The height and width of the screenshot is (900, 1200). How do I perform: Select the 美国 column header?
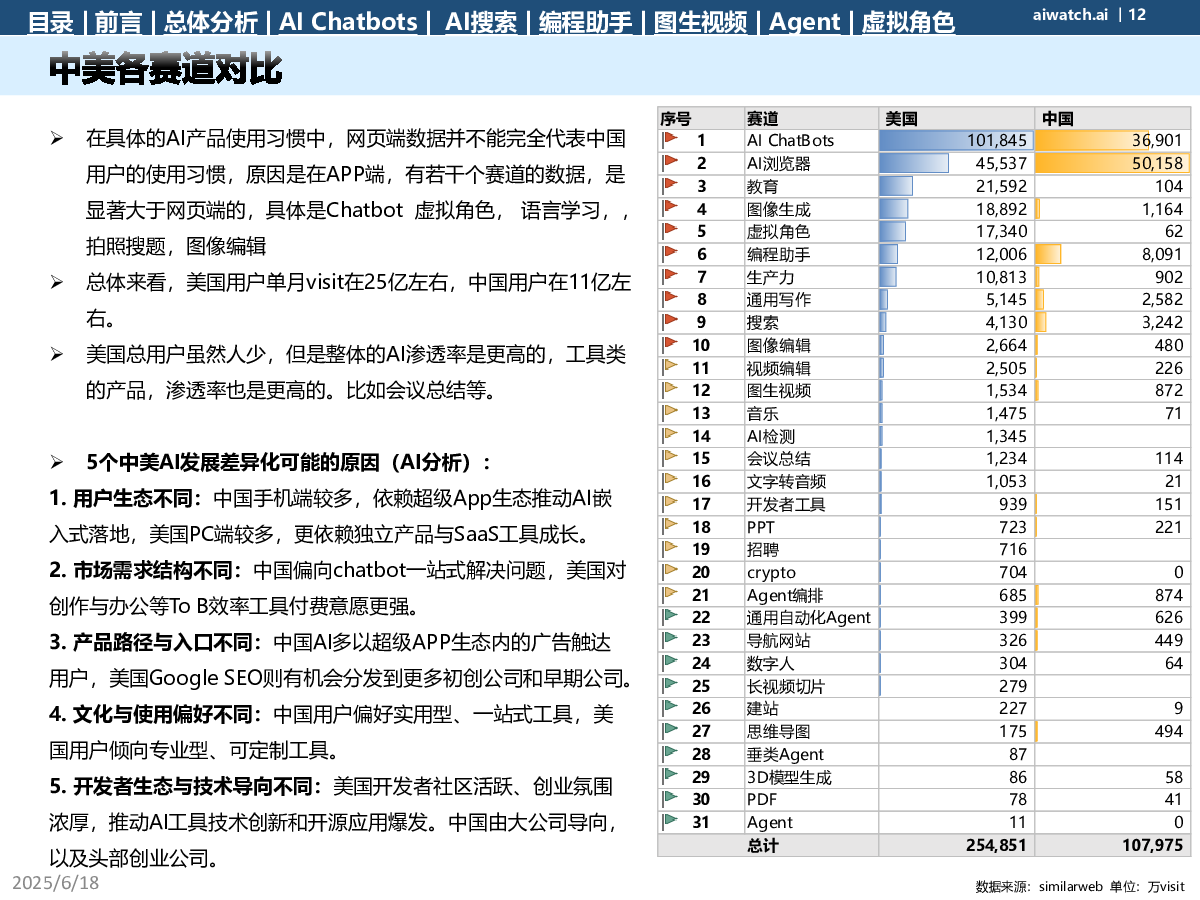point(957,117)
